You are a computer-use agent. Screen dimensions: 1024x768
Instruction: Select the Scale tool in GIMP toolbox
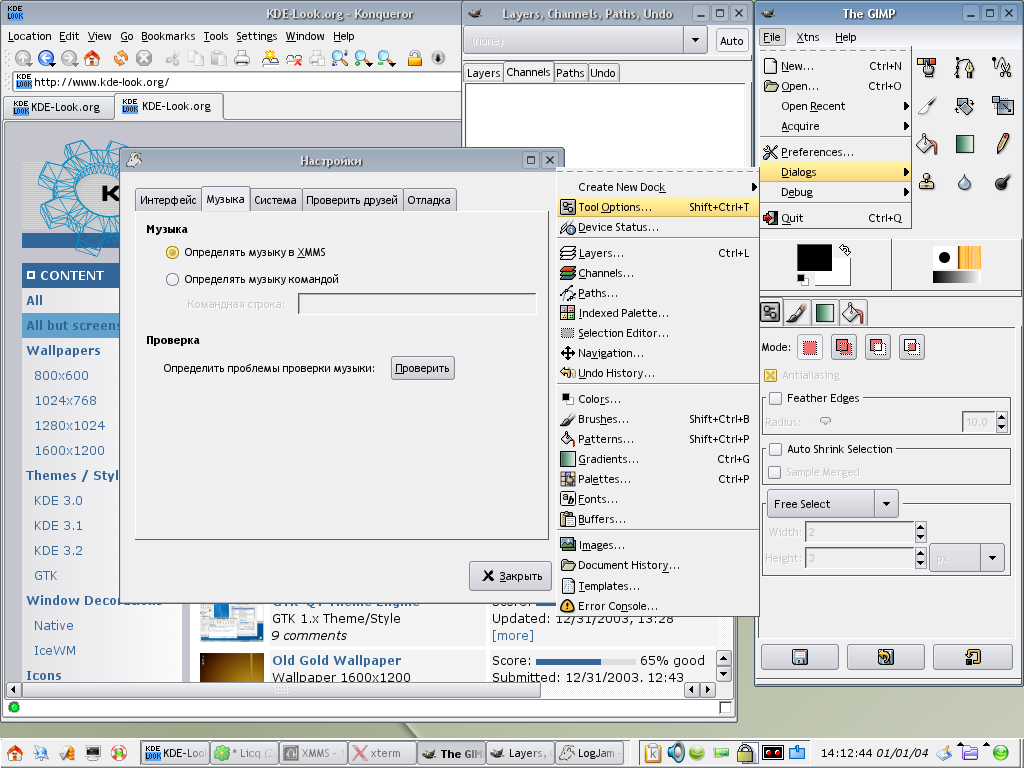point(1002,106)
